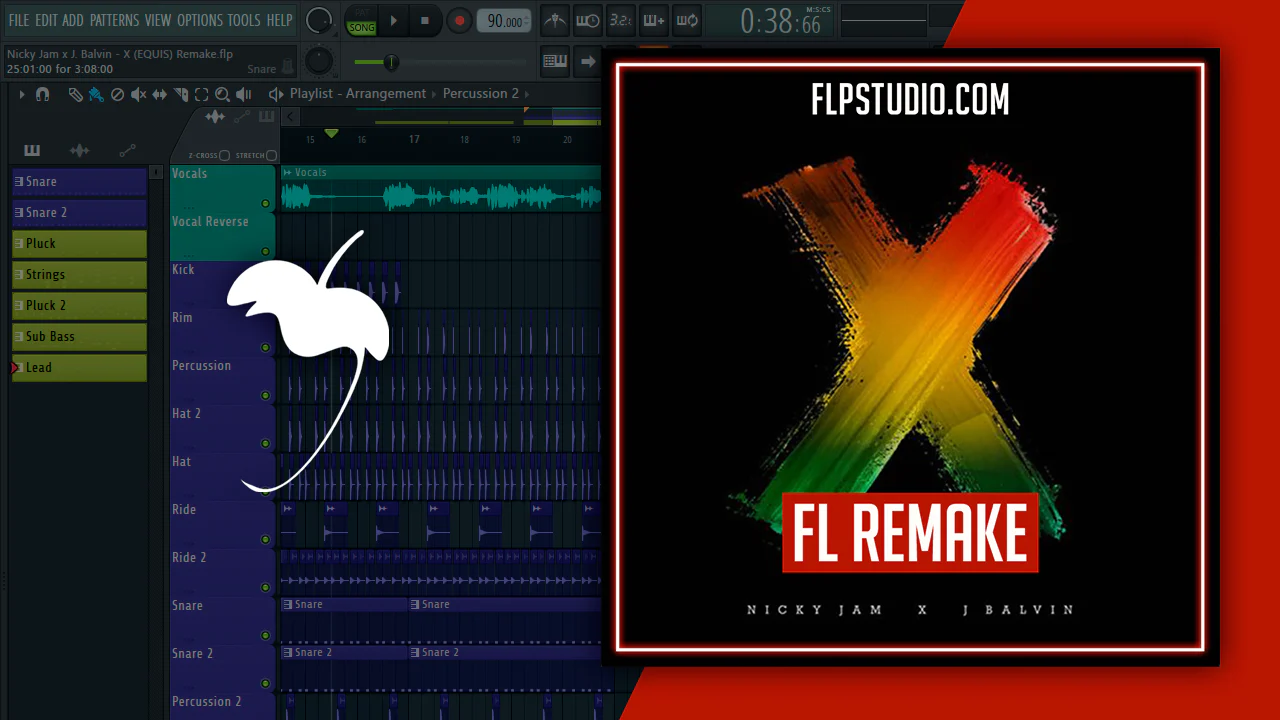The height and width of the screenshot is (720, 1280).
Task: Mute the Ride track
Action: click(265, 540)
